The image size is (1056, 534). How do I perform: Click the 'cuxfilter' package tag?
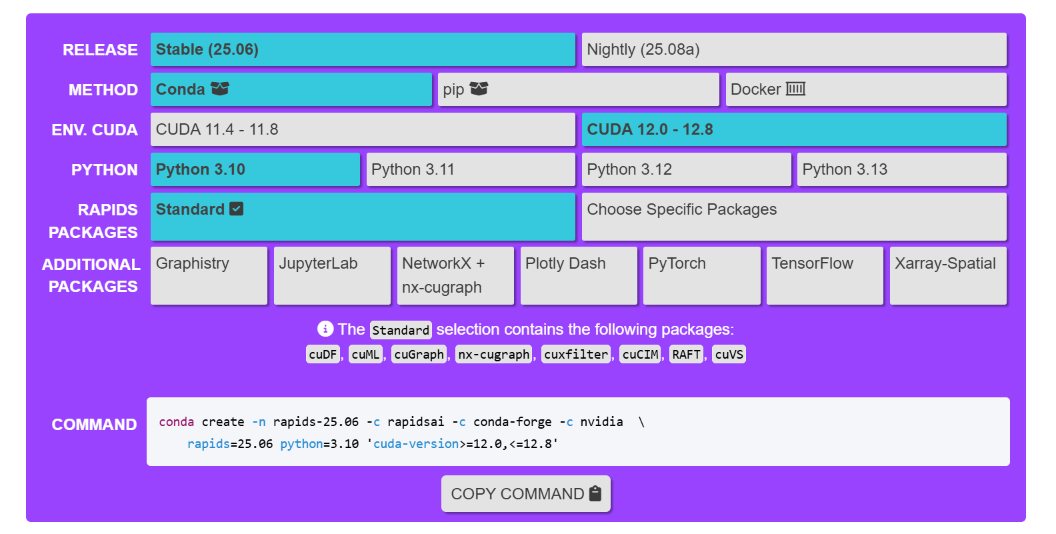point(576,354)
